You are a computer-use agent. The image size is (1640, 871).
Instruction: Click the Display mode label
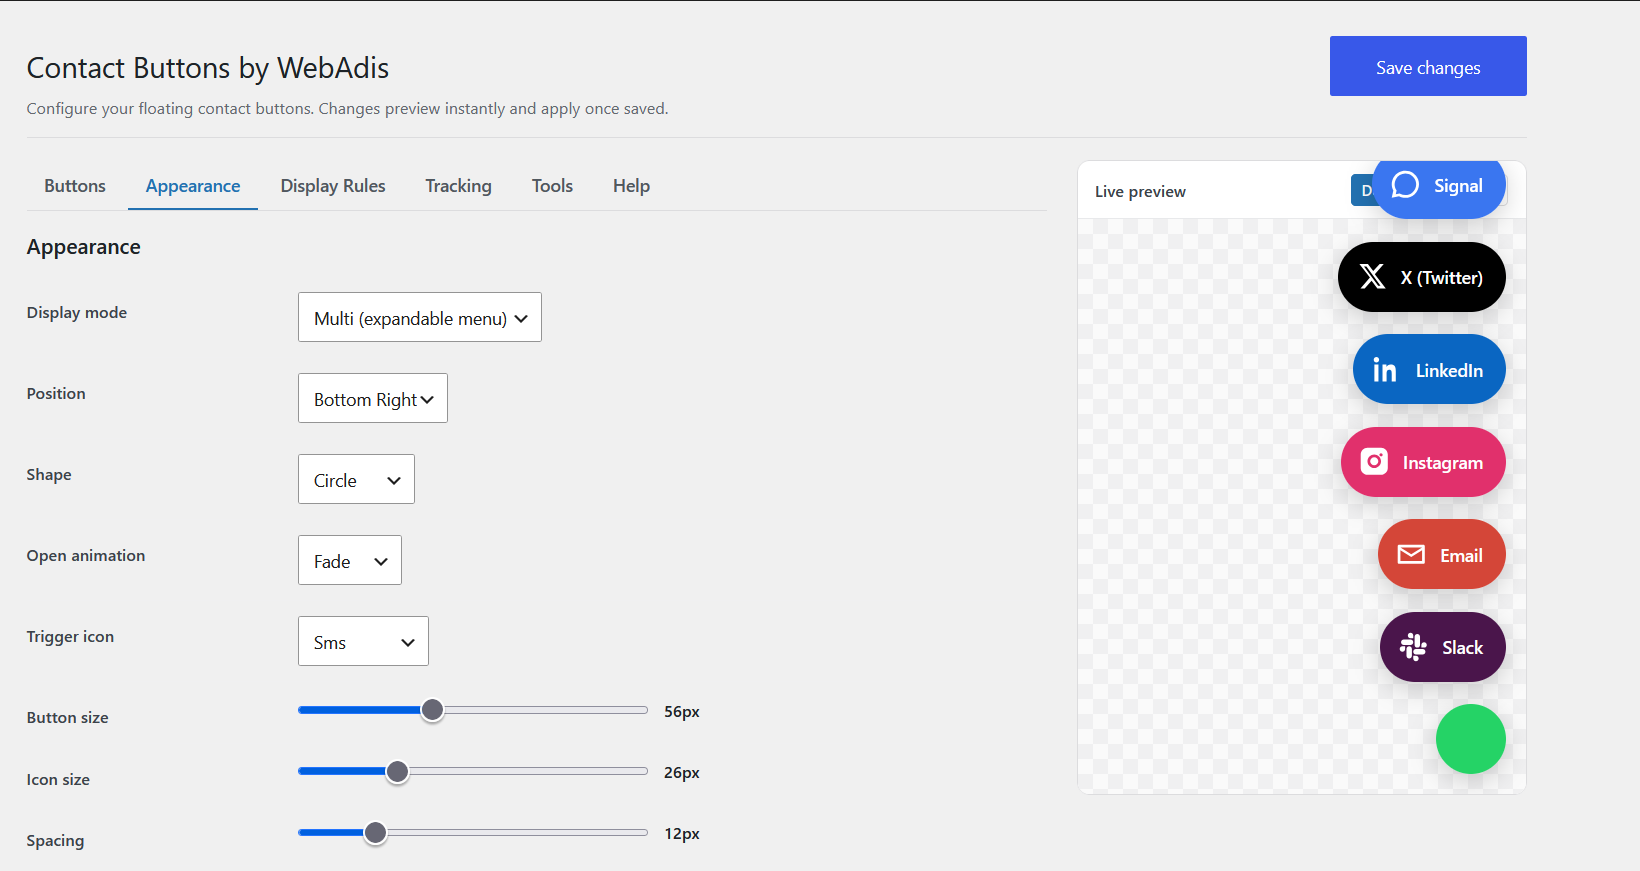coord(77,312)
